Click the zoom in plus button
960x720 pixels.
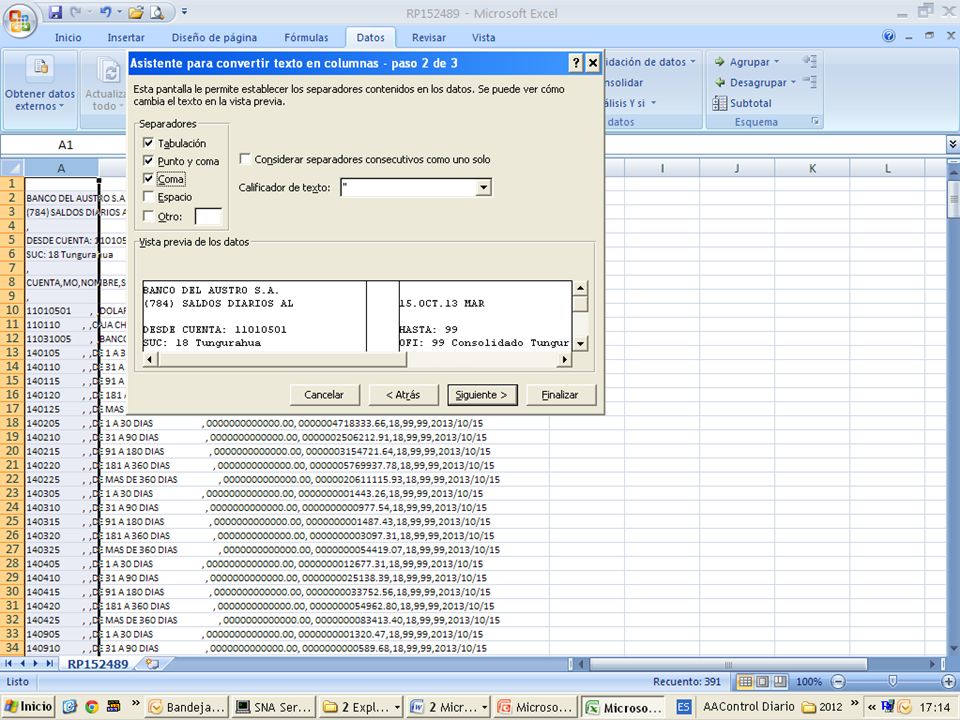[948, 681]
